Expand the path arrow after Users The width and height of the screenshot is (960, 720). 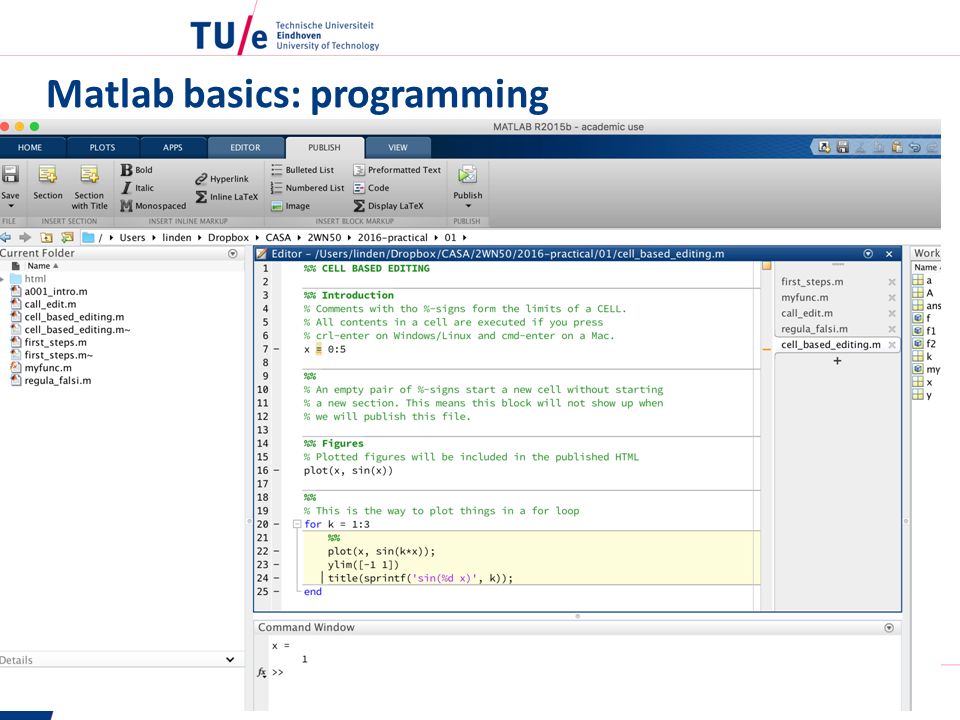point(154,238)
